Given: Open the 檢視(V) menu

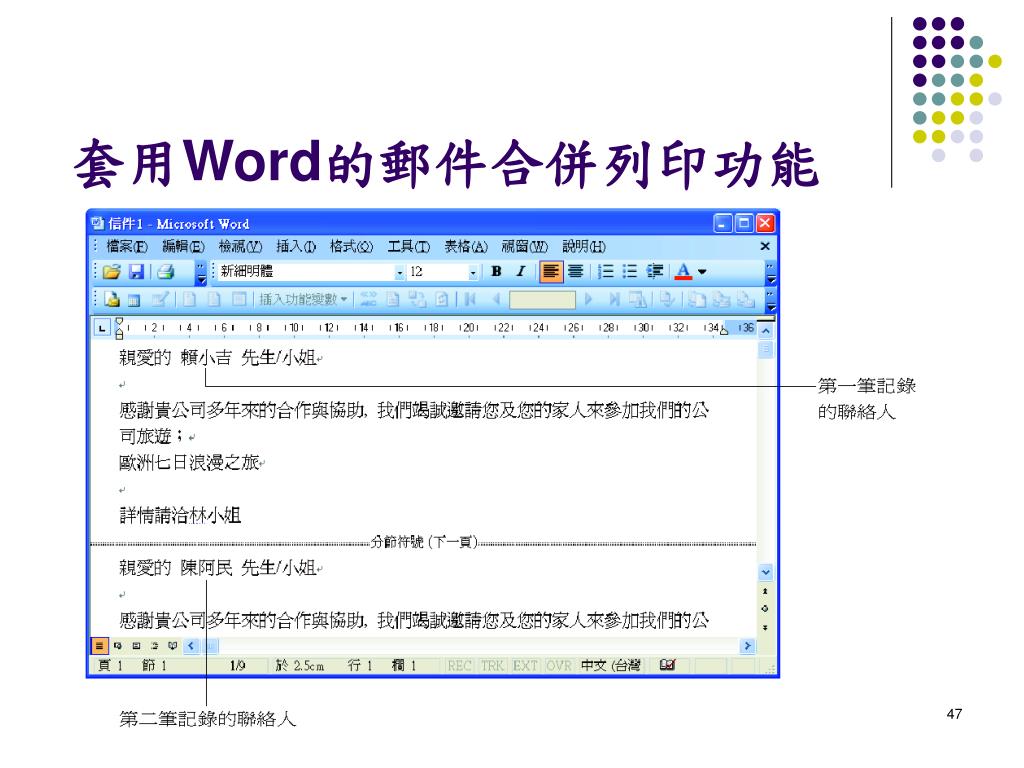Looking at the screenshot, I should pyautogui.click(x=240, y=246).
